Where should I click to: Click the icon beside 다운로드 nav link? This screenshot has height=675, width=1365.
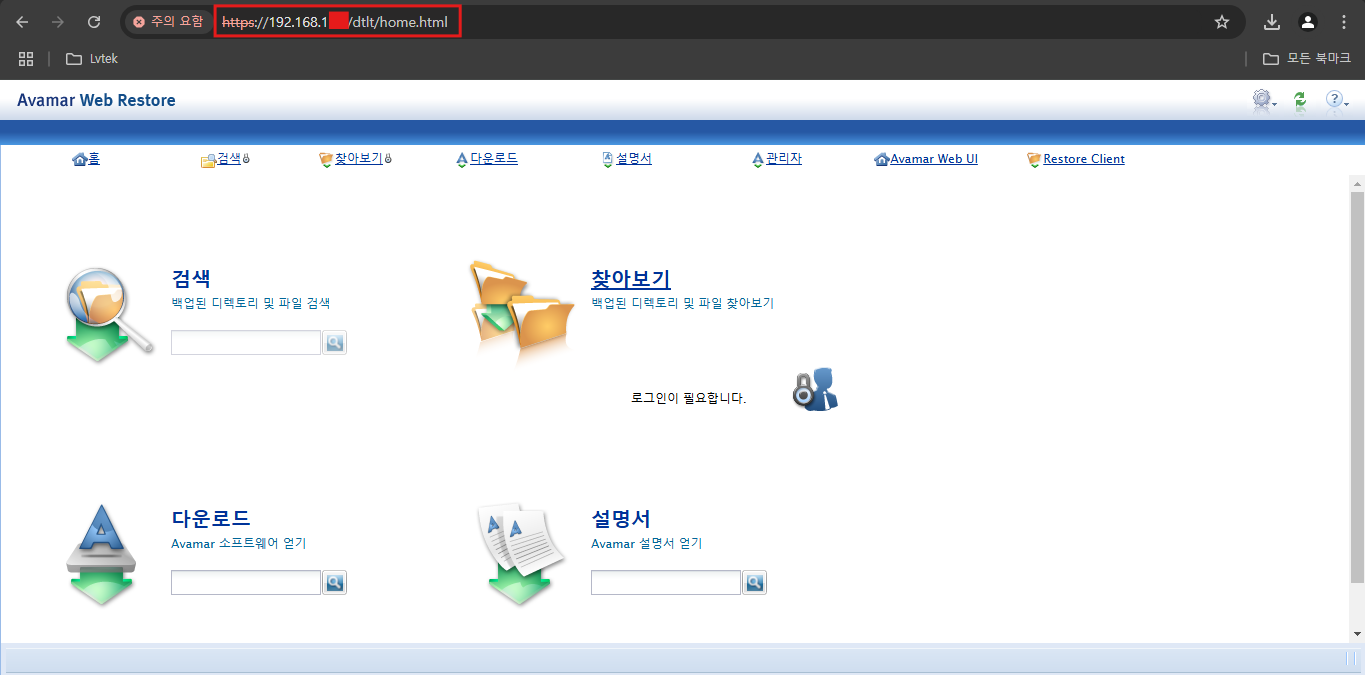click(462, 160)
